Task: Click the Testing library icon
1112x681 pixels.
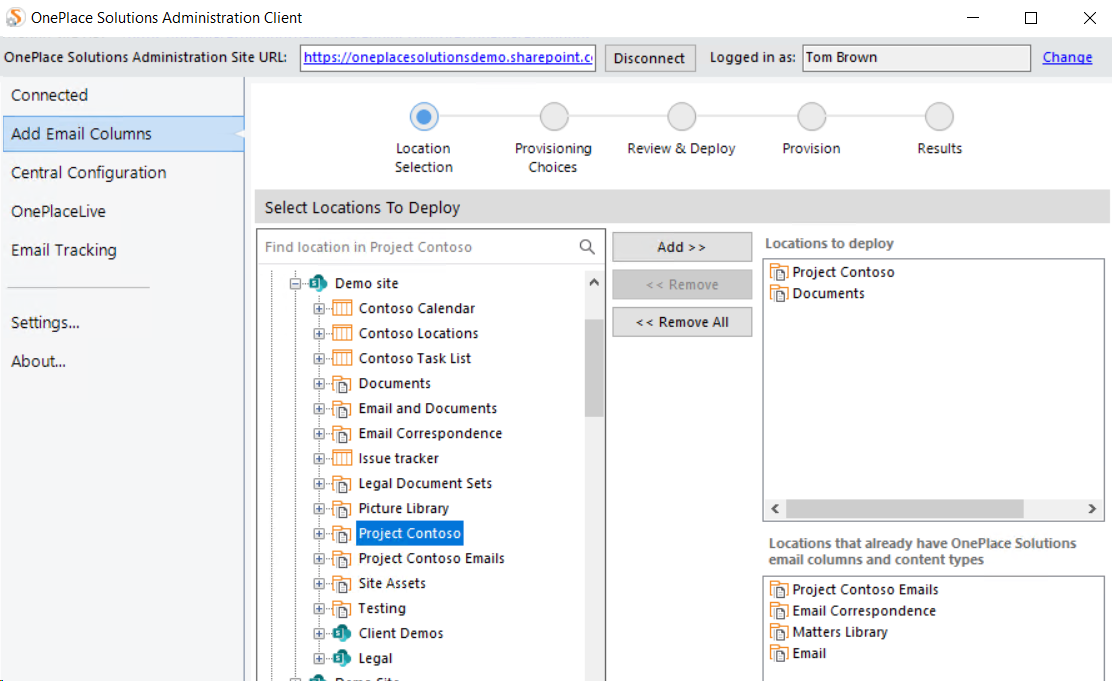Action: (x=342, y=609)
